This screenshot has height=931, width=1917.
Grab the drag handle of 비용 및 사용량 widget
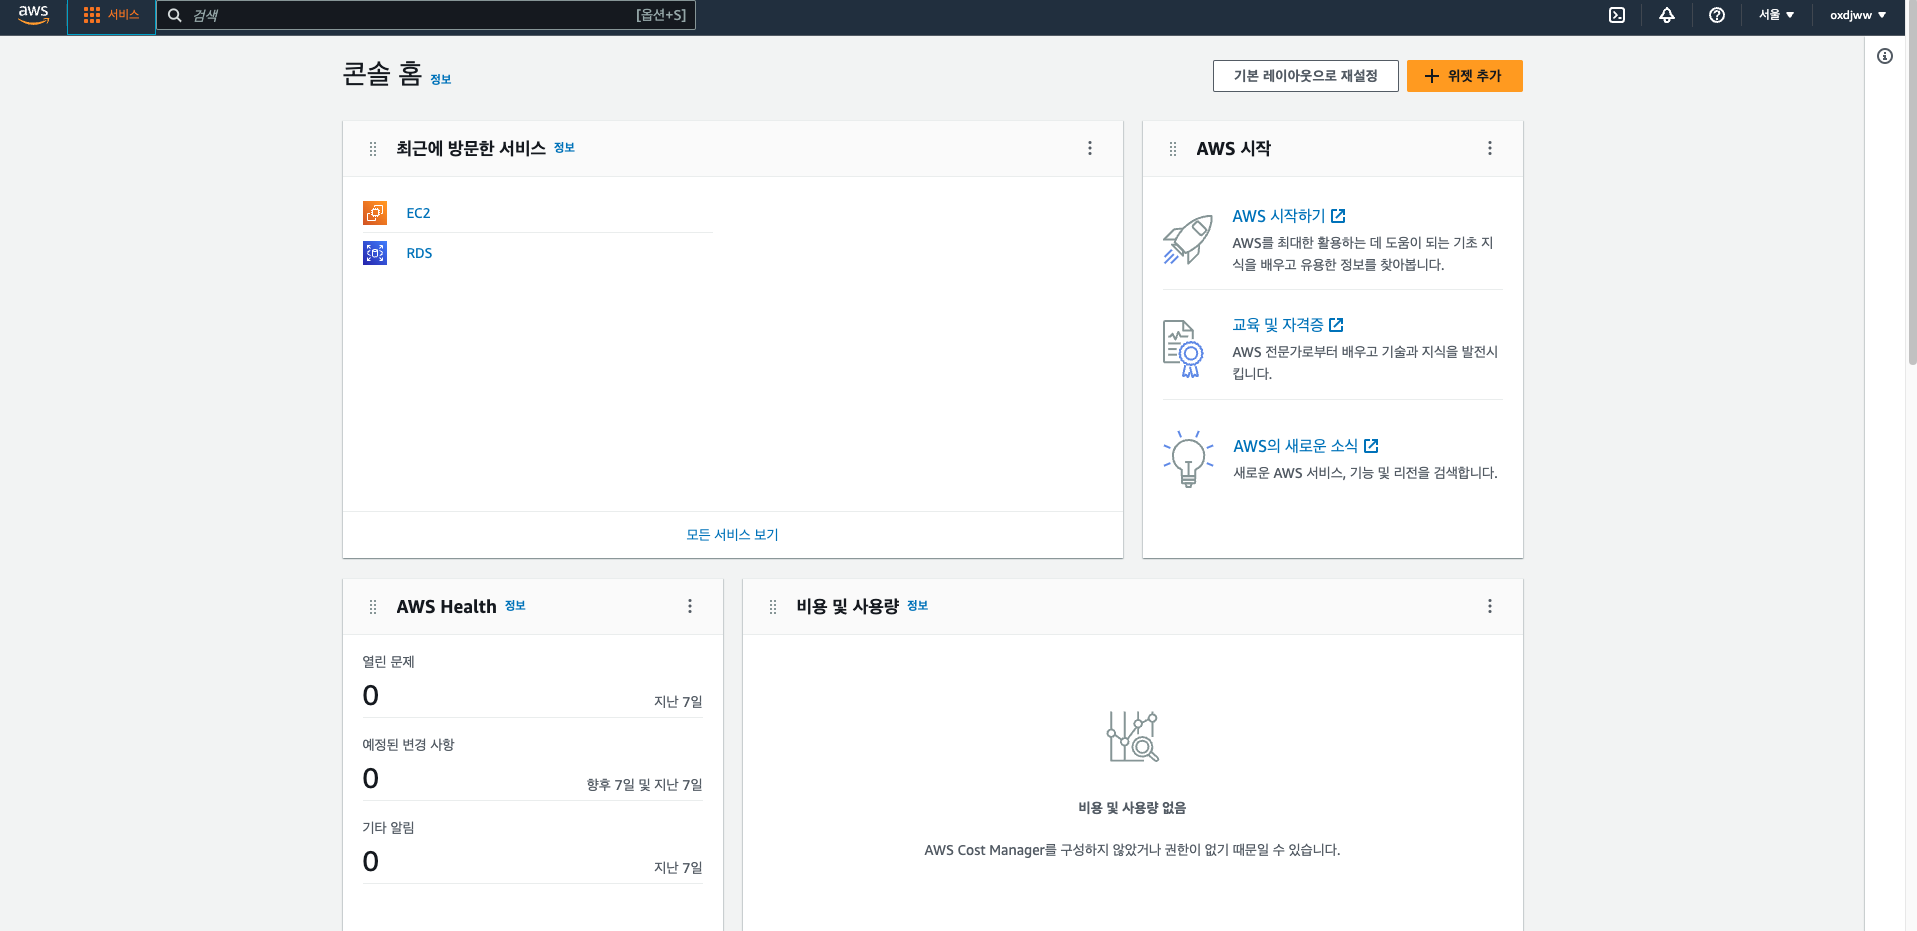[x=773, y=607]
